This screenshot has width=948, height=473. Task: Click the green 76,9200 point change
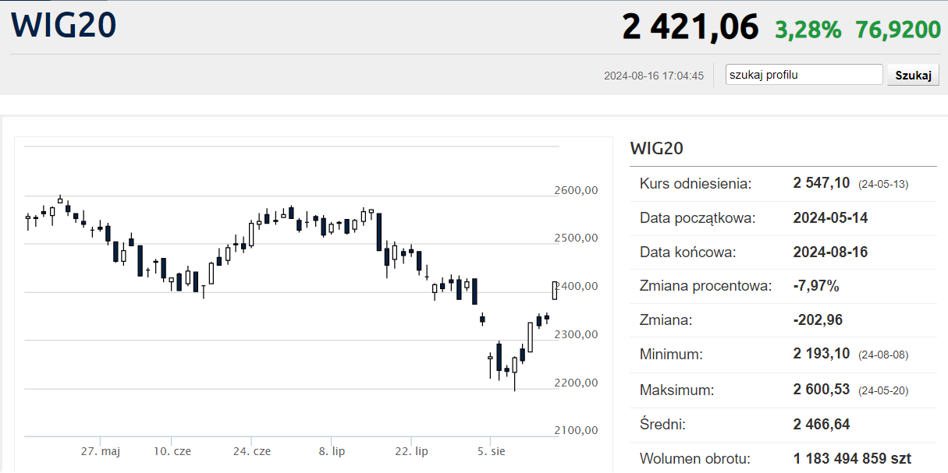pos(898,29)
